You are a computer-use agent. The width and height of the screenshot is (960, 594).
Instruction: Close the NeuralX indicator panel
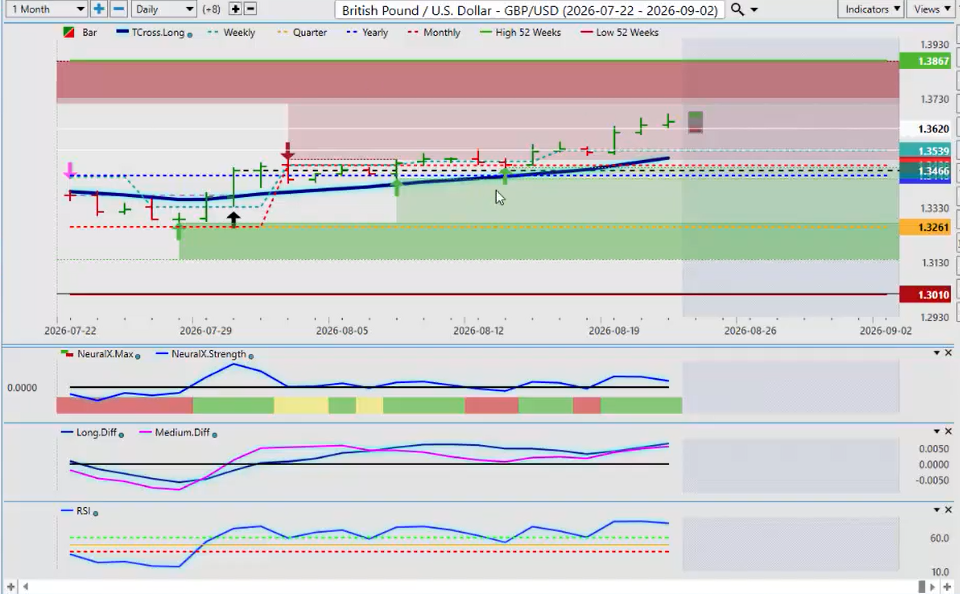(x=948, y=353)
